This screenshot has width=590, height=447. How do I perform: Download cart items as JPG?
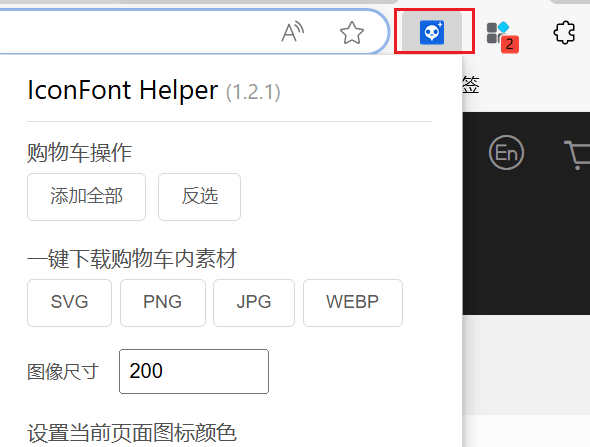pos(254,303)
